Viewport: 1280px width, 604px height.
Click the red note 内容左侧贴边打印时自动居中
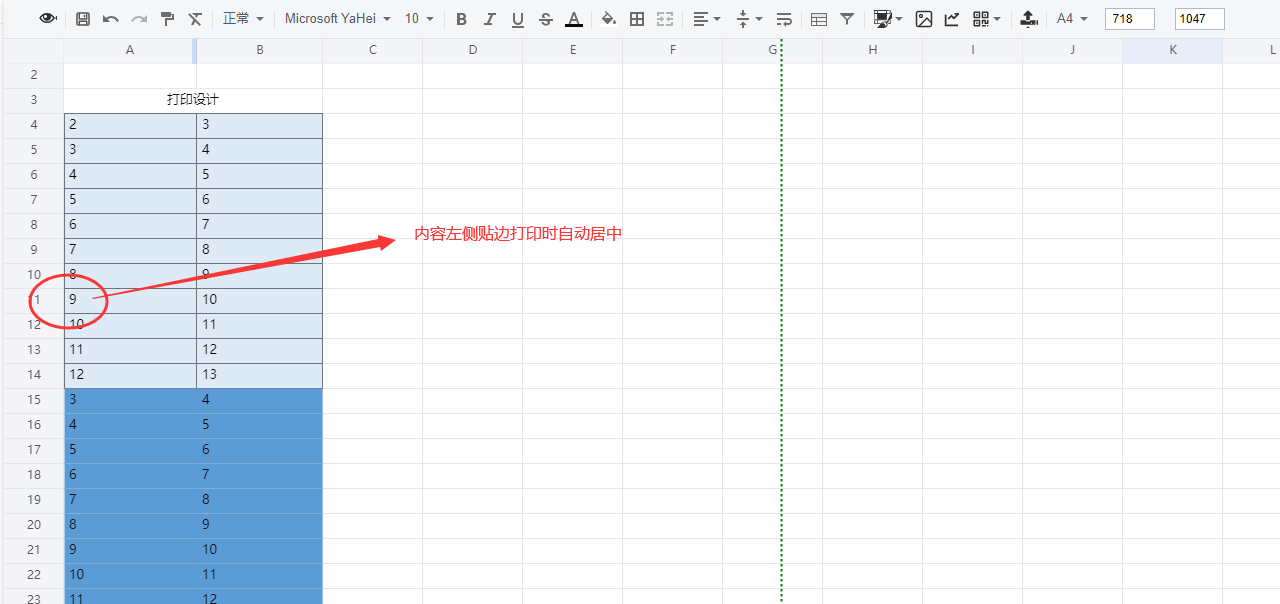point(518,234)
